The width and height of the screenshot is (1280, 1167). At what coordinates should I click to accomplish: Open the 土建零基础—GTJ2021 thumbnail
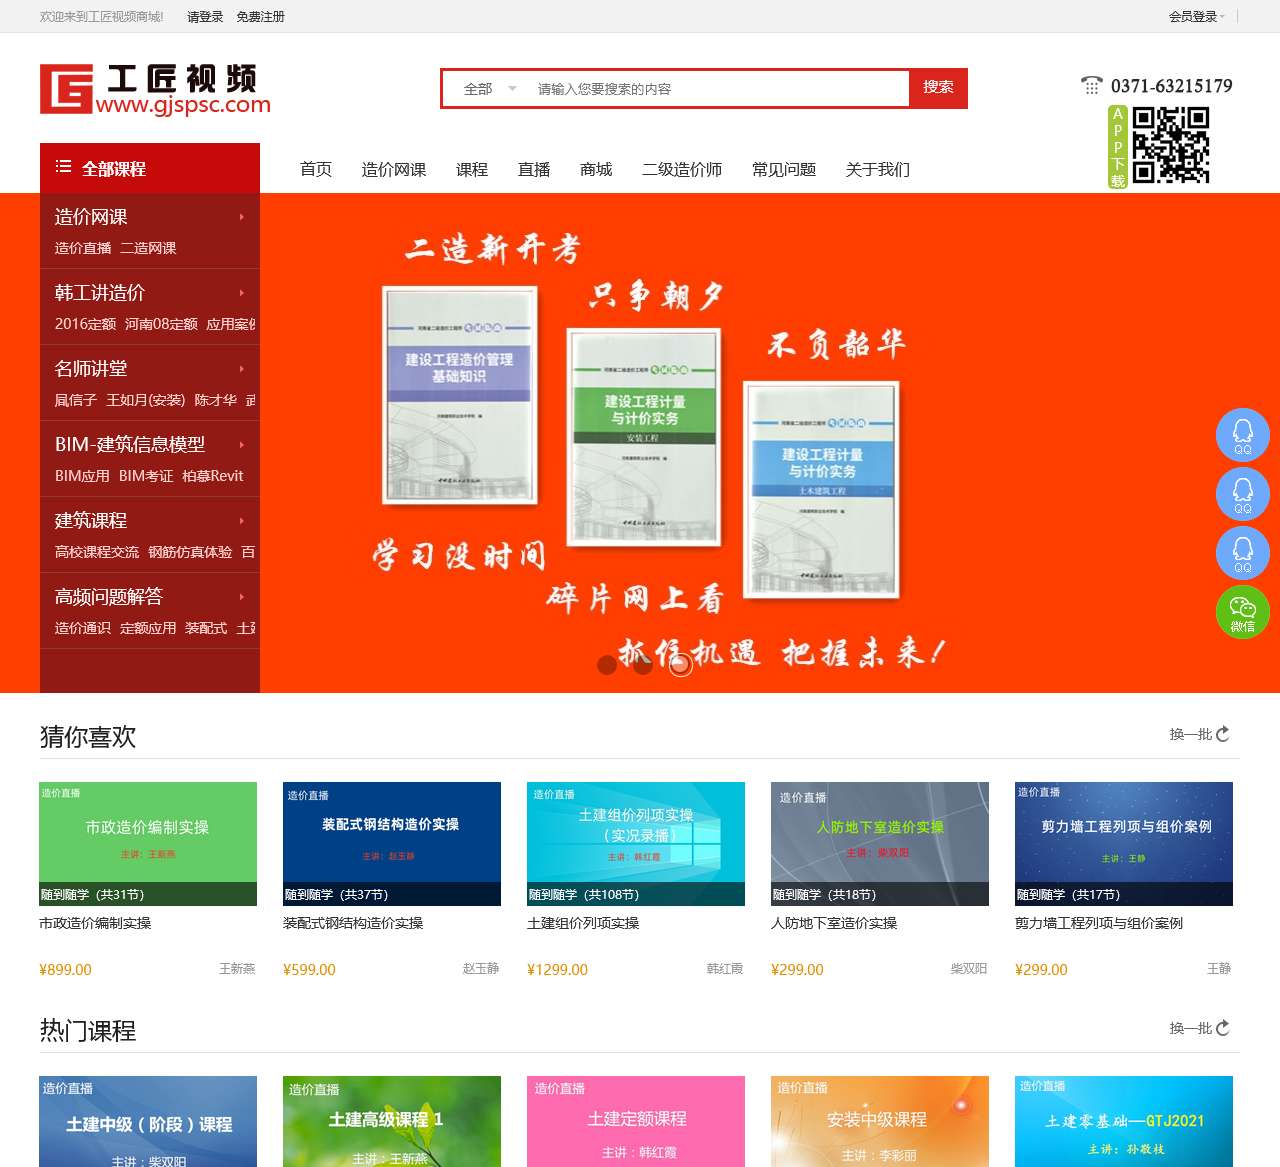[1124, 1121]
